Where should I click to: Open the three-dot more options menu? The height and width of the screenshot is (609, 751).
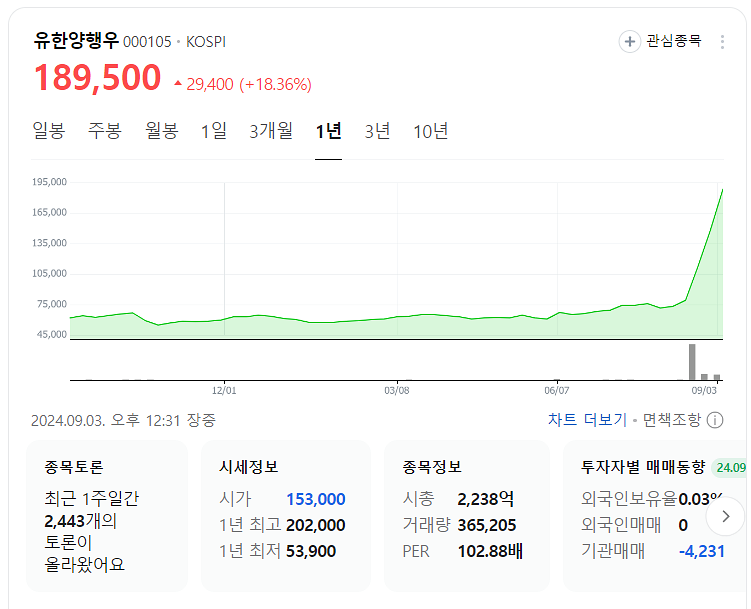click(x=722, y=42)
